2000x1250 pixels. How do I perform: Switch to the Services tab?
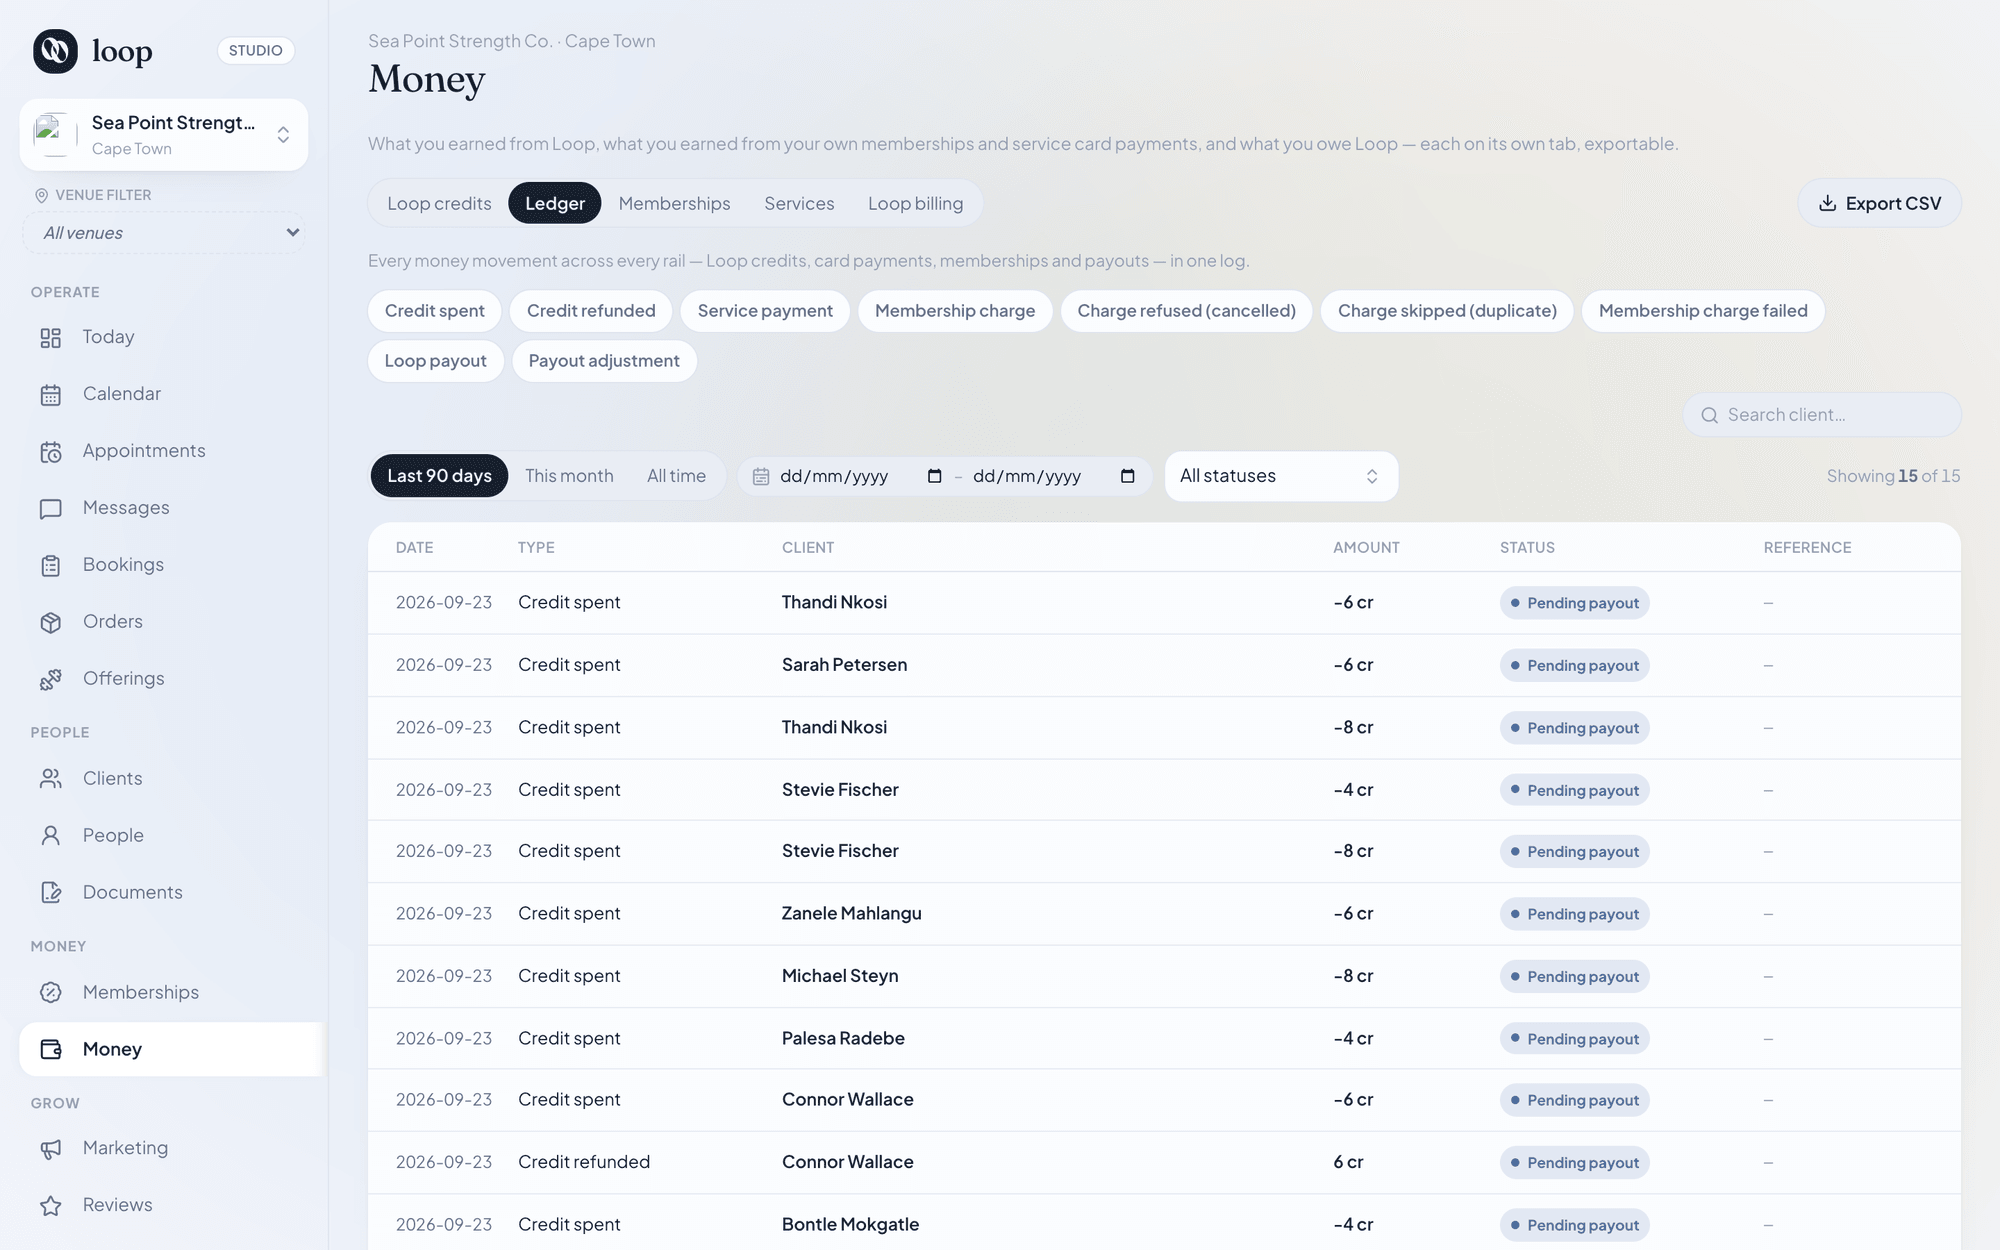(799, 204)
